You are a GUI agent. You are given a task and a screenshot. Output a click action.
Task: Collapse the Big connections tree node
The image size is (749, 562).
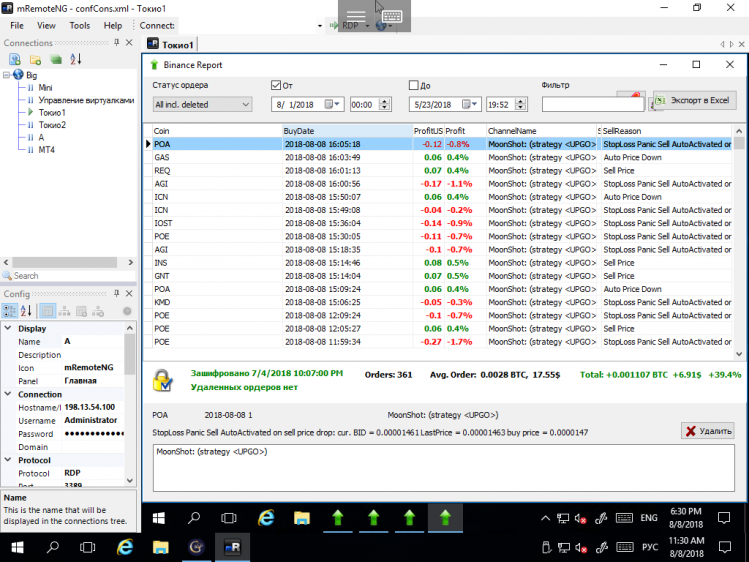[x=6, y=75]
